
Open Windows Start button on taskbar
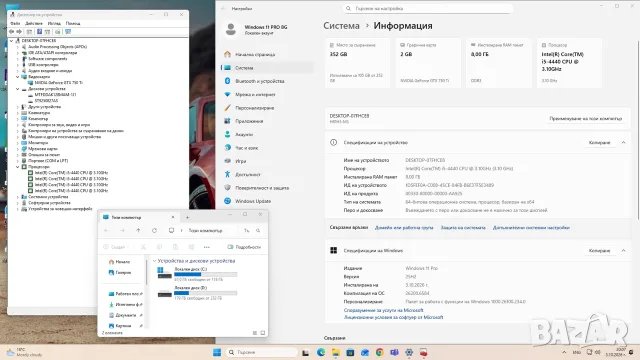pyautogui.click(x=217, y=352)
